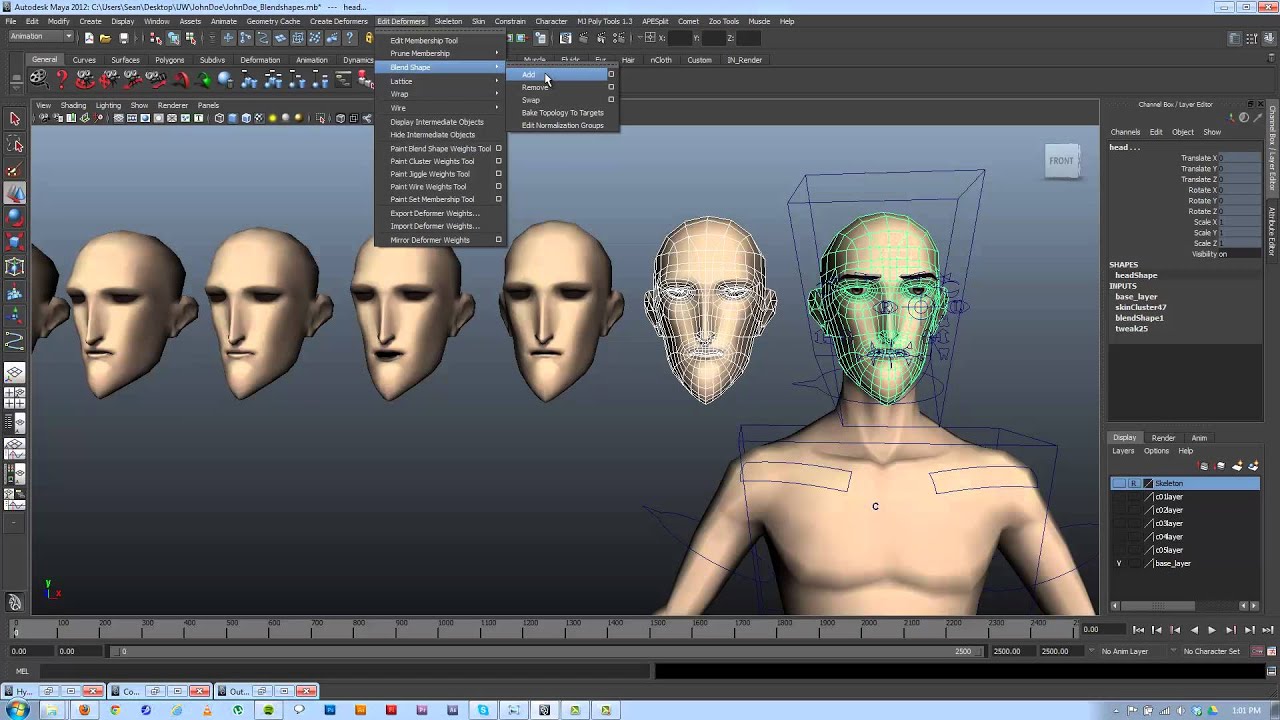Open the Mirror Deformer Weights options box
Viewport: 1280px width, 720px height.
coord(498,240)
